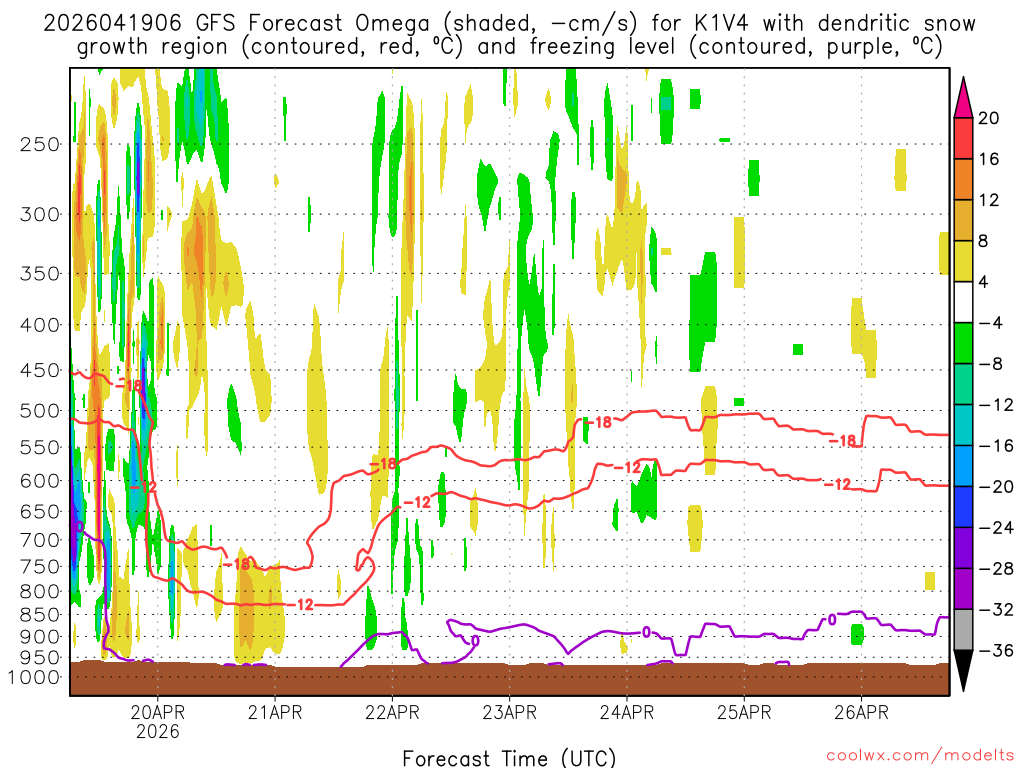This screenshot has width=1024, height=768.
Task: Click the 500 pressure level label
Action: click(40, 411)
